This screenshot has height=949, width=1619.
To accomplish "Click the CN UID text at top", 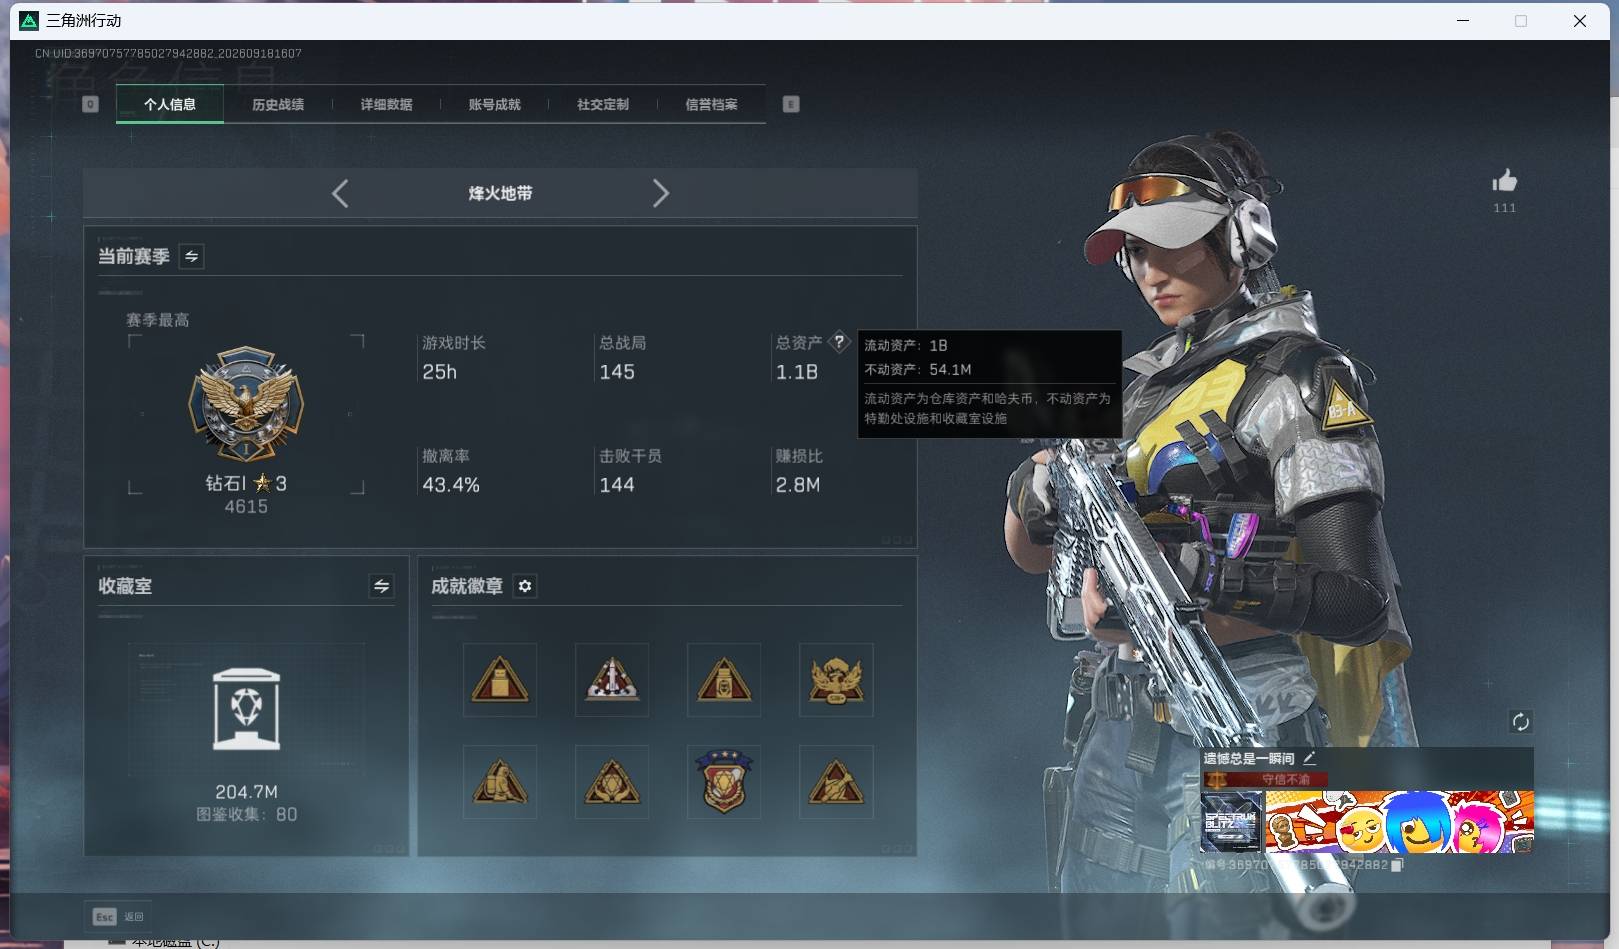I will pos(168,53).
